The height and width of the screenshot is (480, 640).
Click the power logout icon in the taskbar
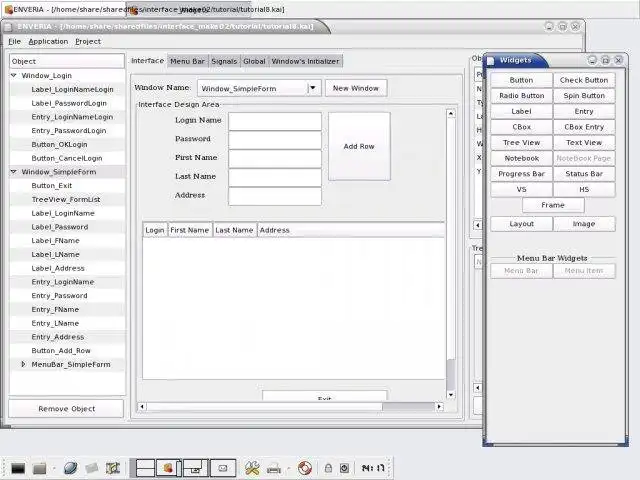click(x=344, y=468)
